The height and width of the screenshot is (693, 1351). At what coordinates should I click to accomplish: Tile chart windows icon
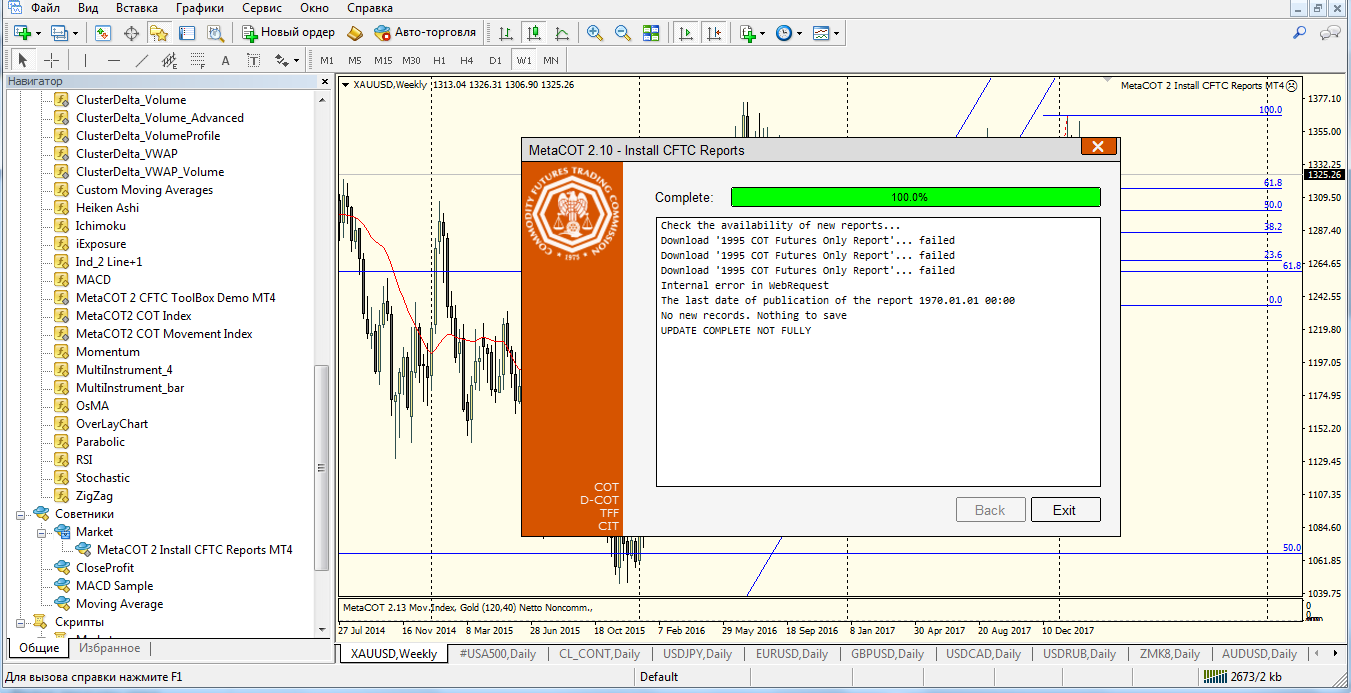point(651,32)
